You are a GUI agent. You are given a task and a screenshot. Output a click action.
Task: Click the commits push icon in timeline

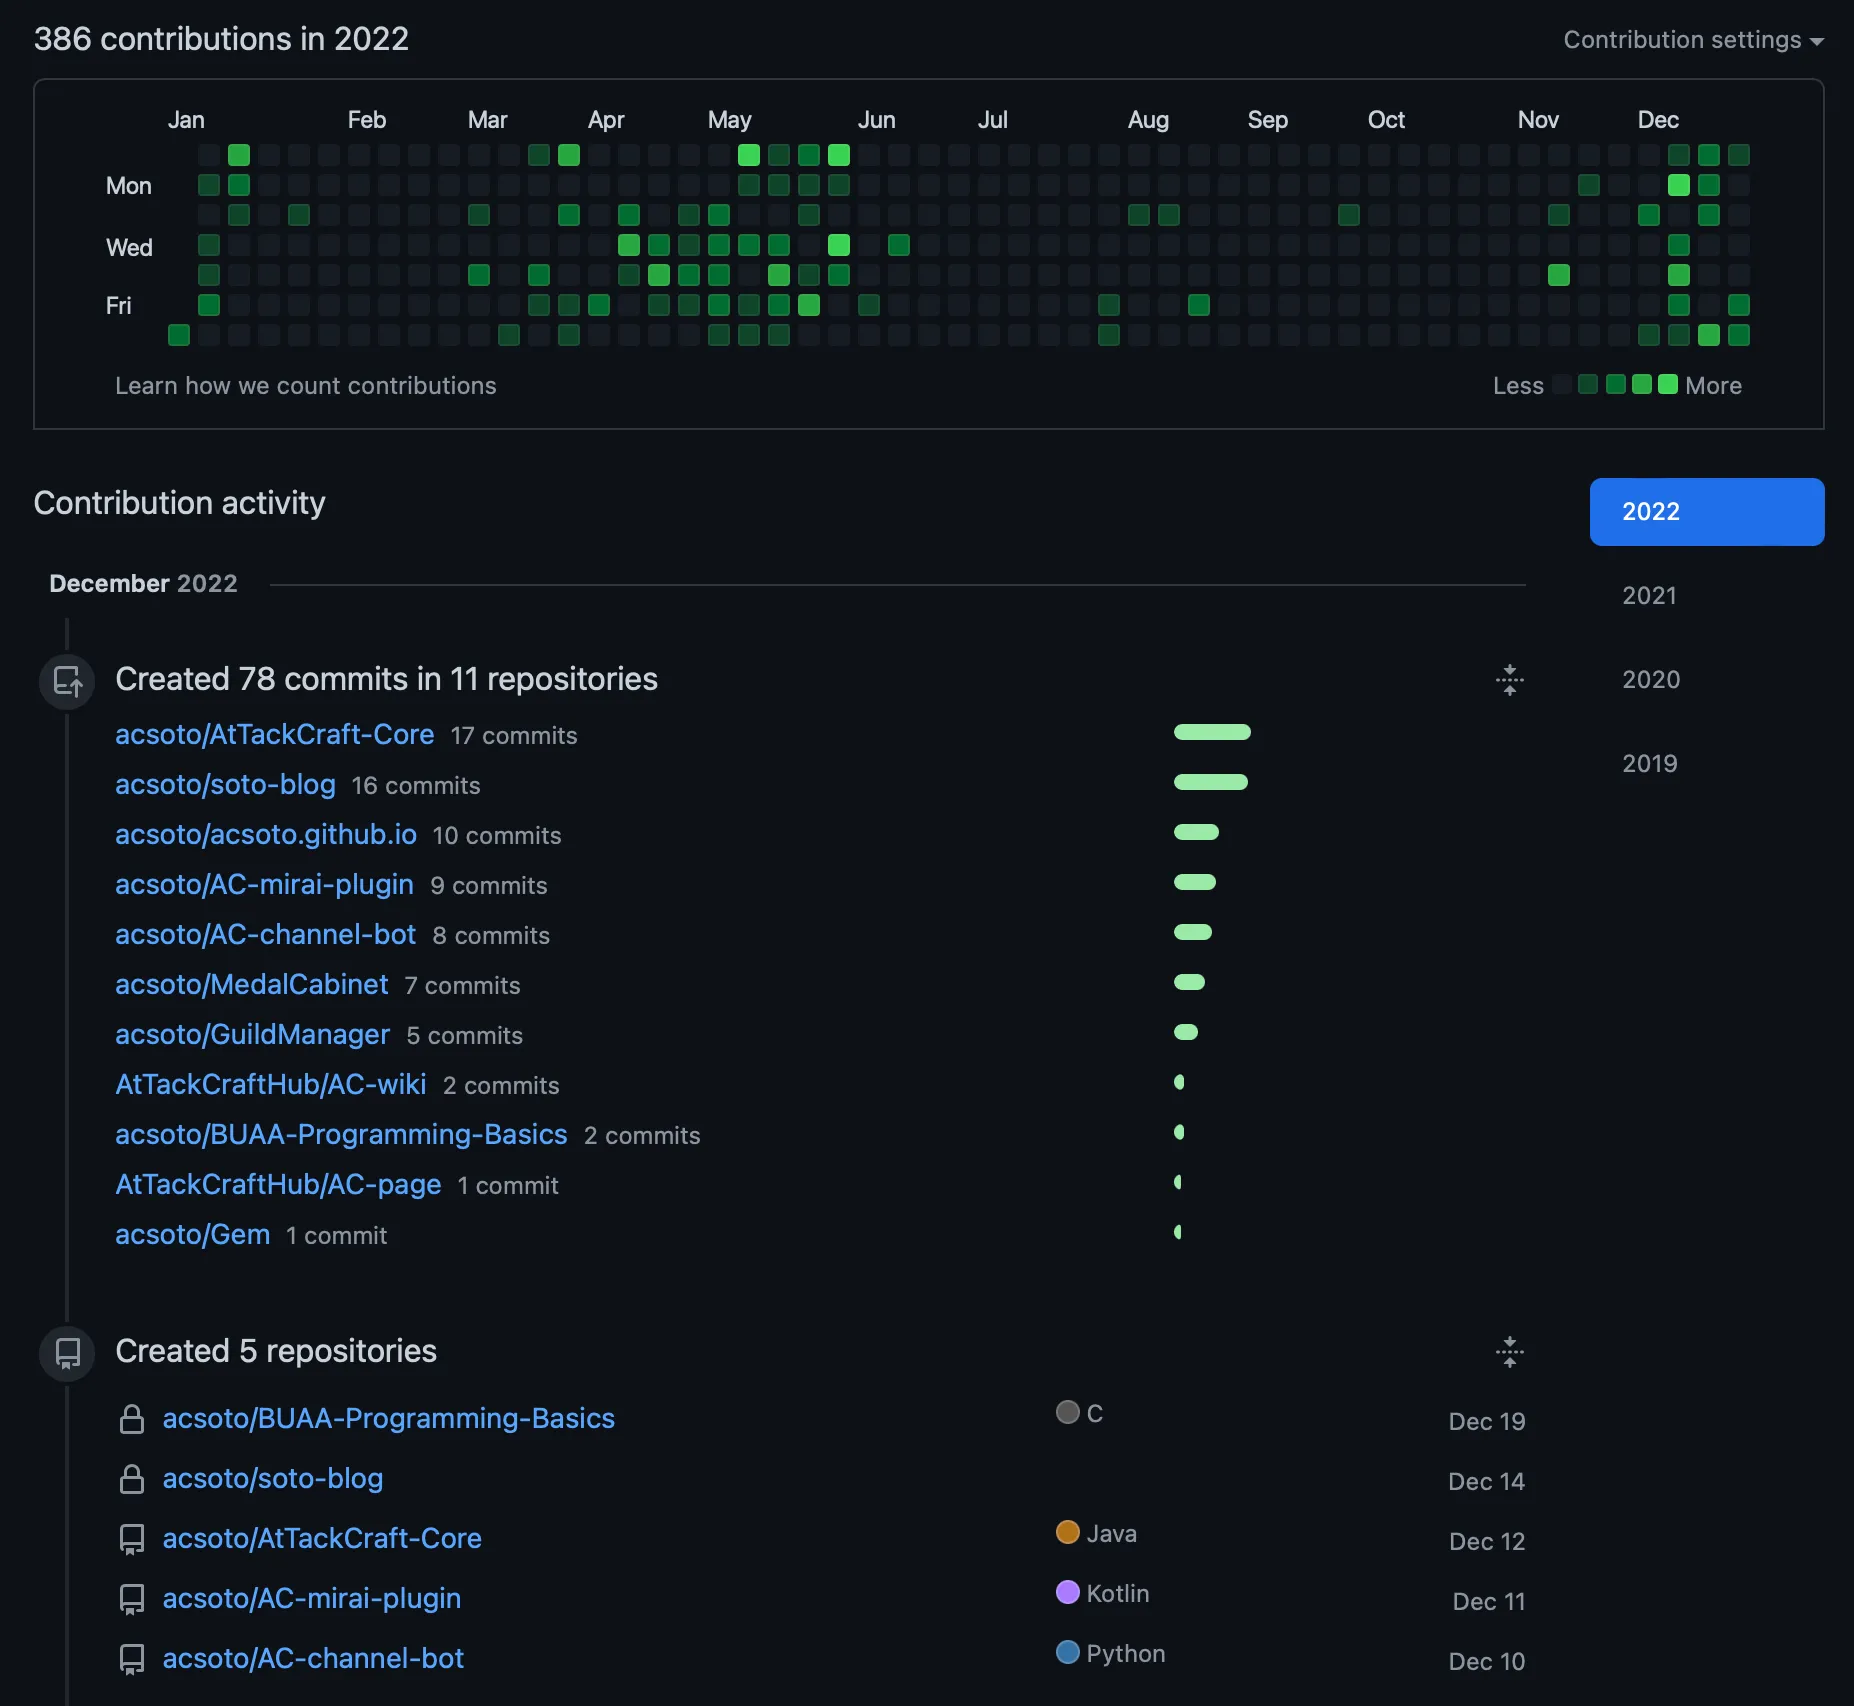click(x=67, y=681)
